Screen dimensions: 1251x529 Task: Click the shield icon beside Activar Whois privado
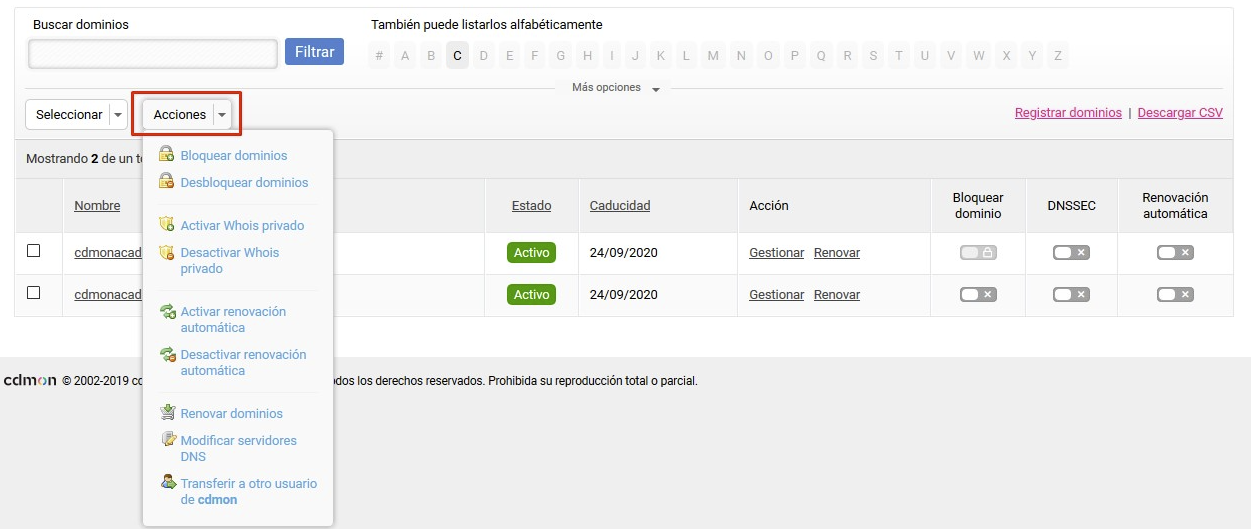click(x=168, y=225)
